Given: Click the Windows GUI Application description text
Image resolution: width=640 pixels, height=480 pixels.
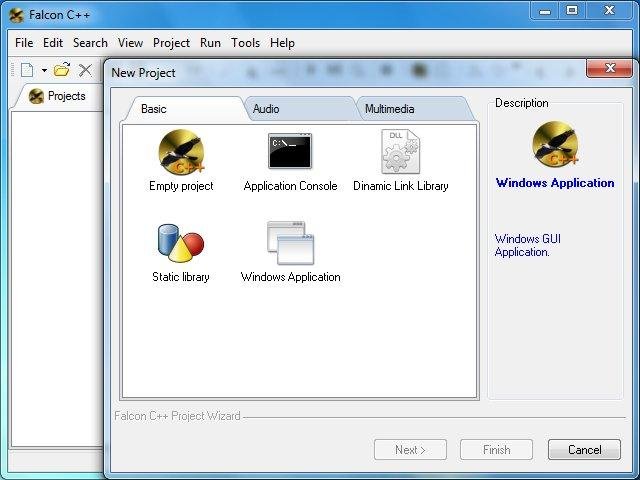Looking at the screenshot, I should coord(528,245).
